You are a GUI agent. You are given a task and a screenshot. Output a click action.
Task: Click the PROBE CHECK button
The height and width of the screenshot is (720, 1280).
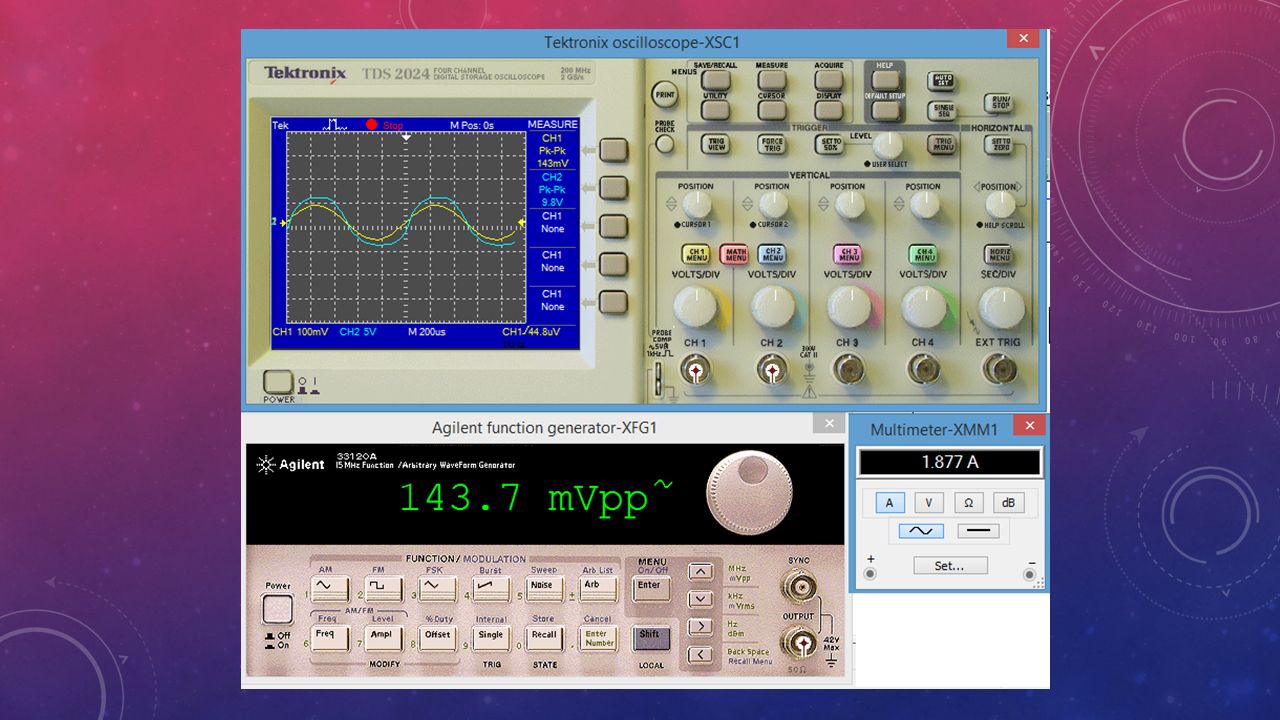[x=664, y=144]
